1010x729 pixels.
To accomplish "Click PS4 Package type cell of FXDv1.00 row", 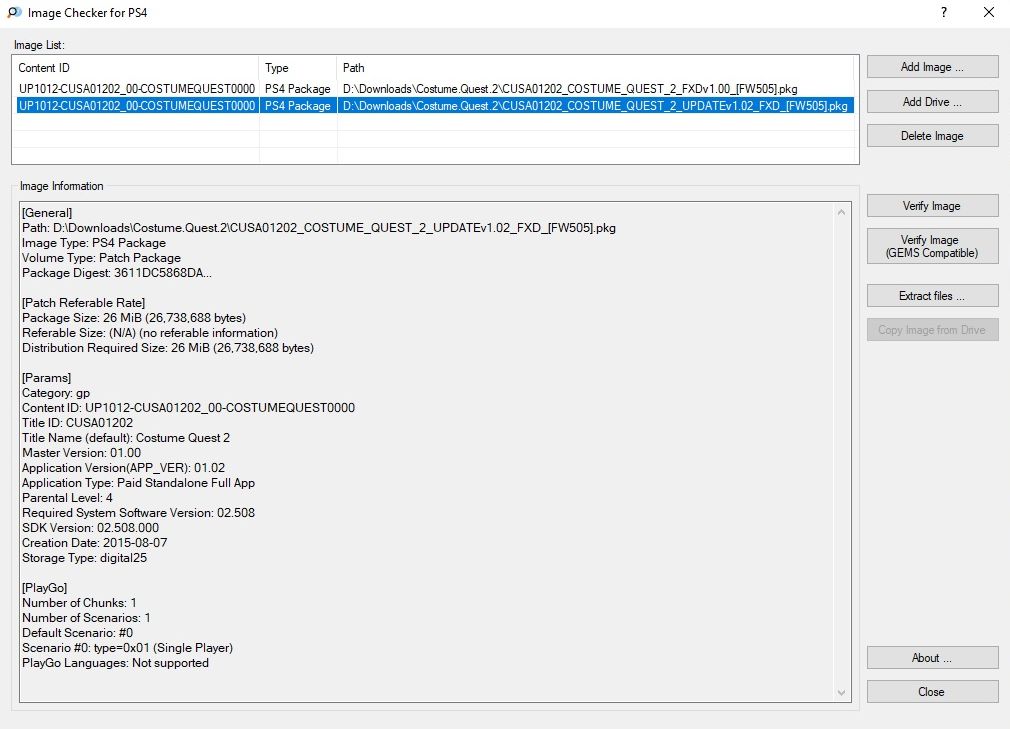I will (x=298, y=89).
